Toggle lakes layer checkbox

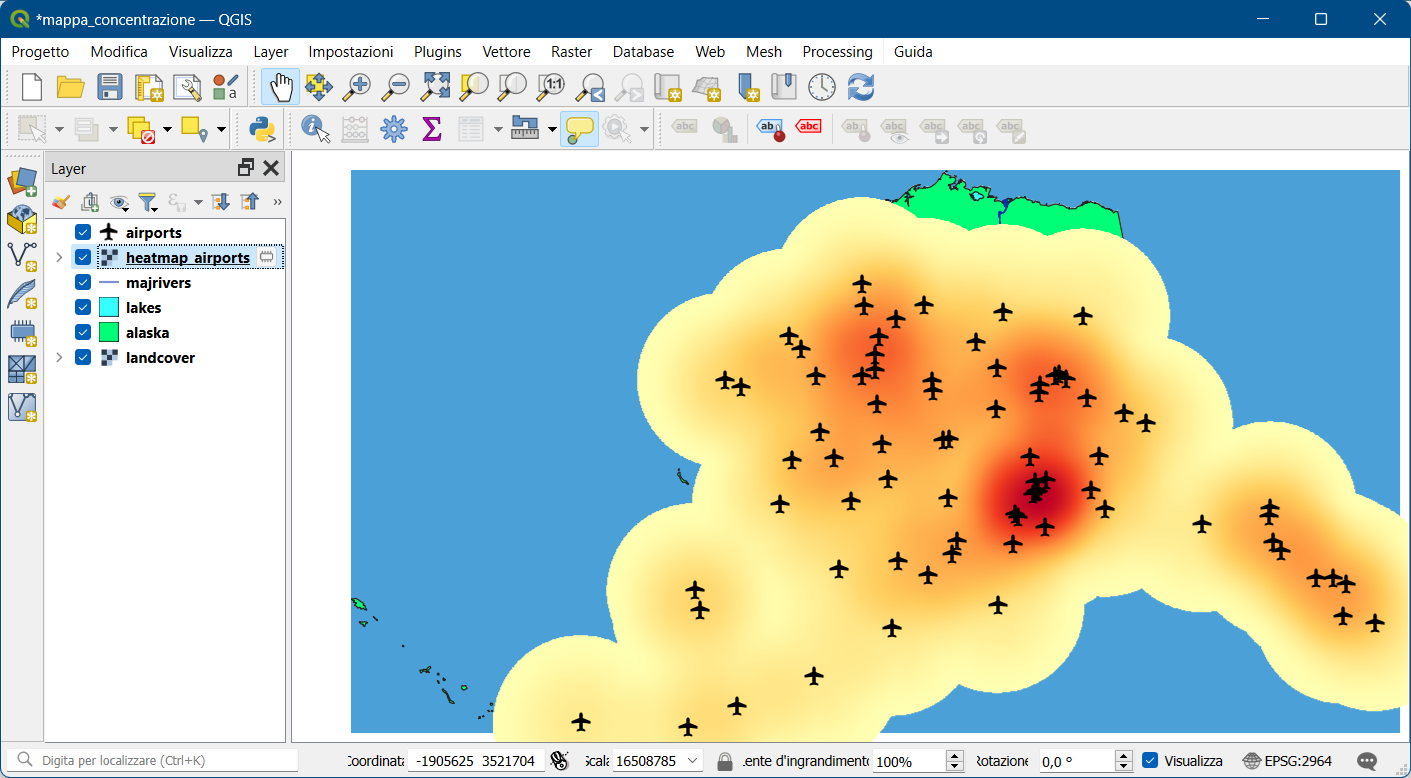pos(83,307)
